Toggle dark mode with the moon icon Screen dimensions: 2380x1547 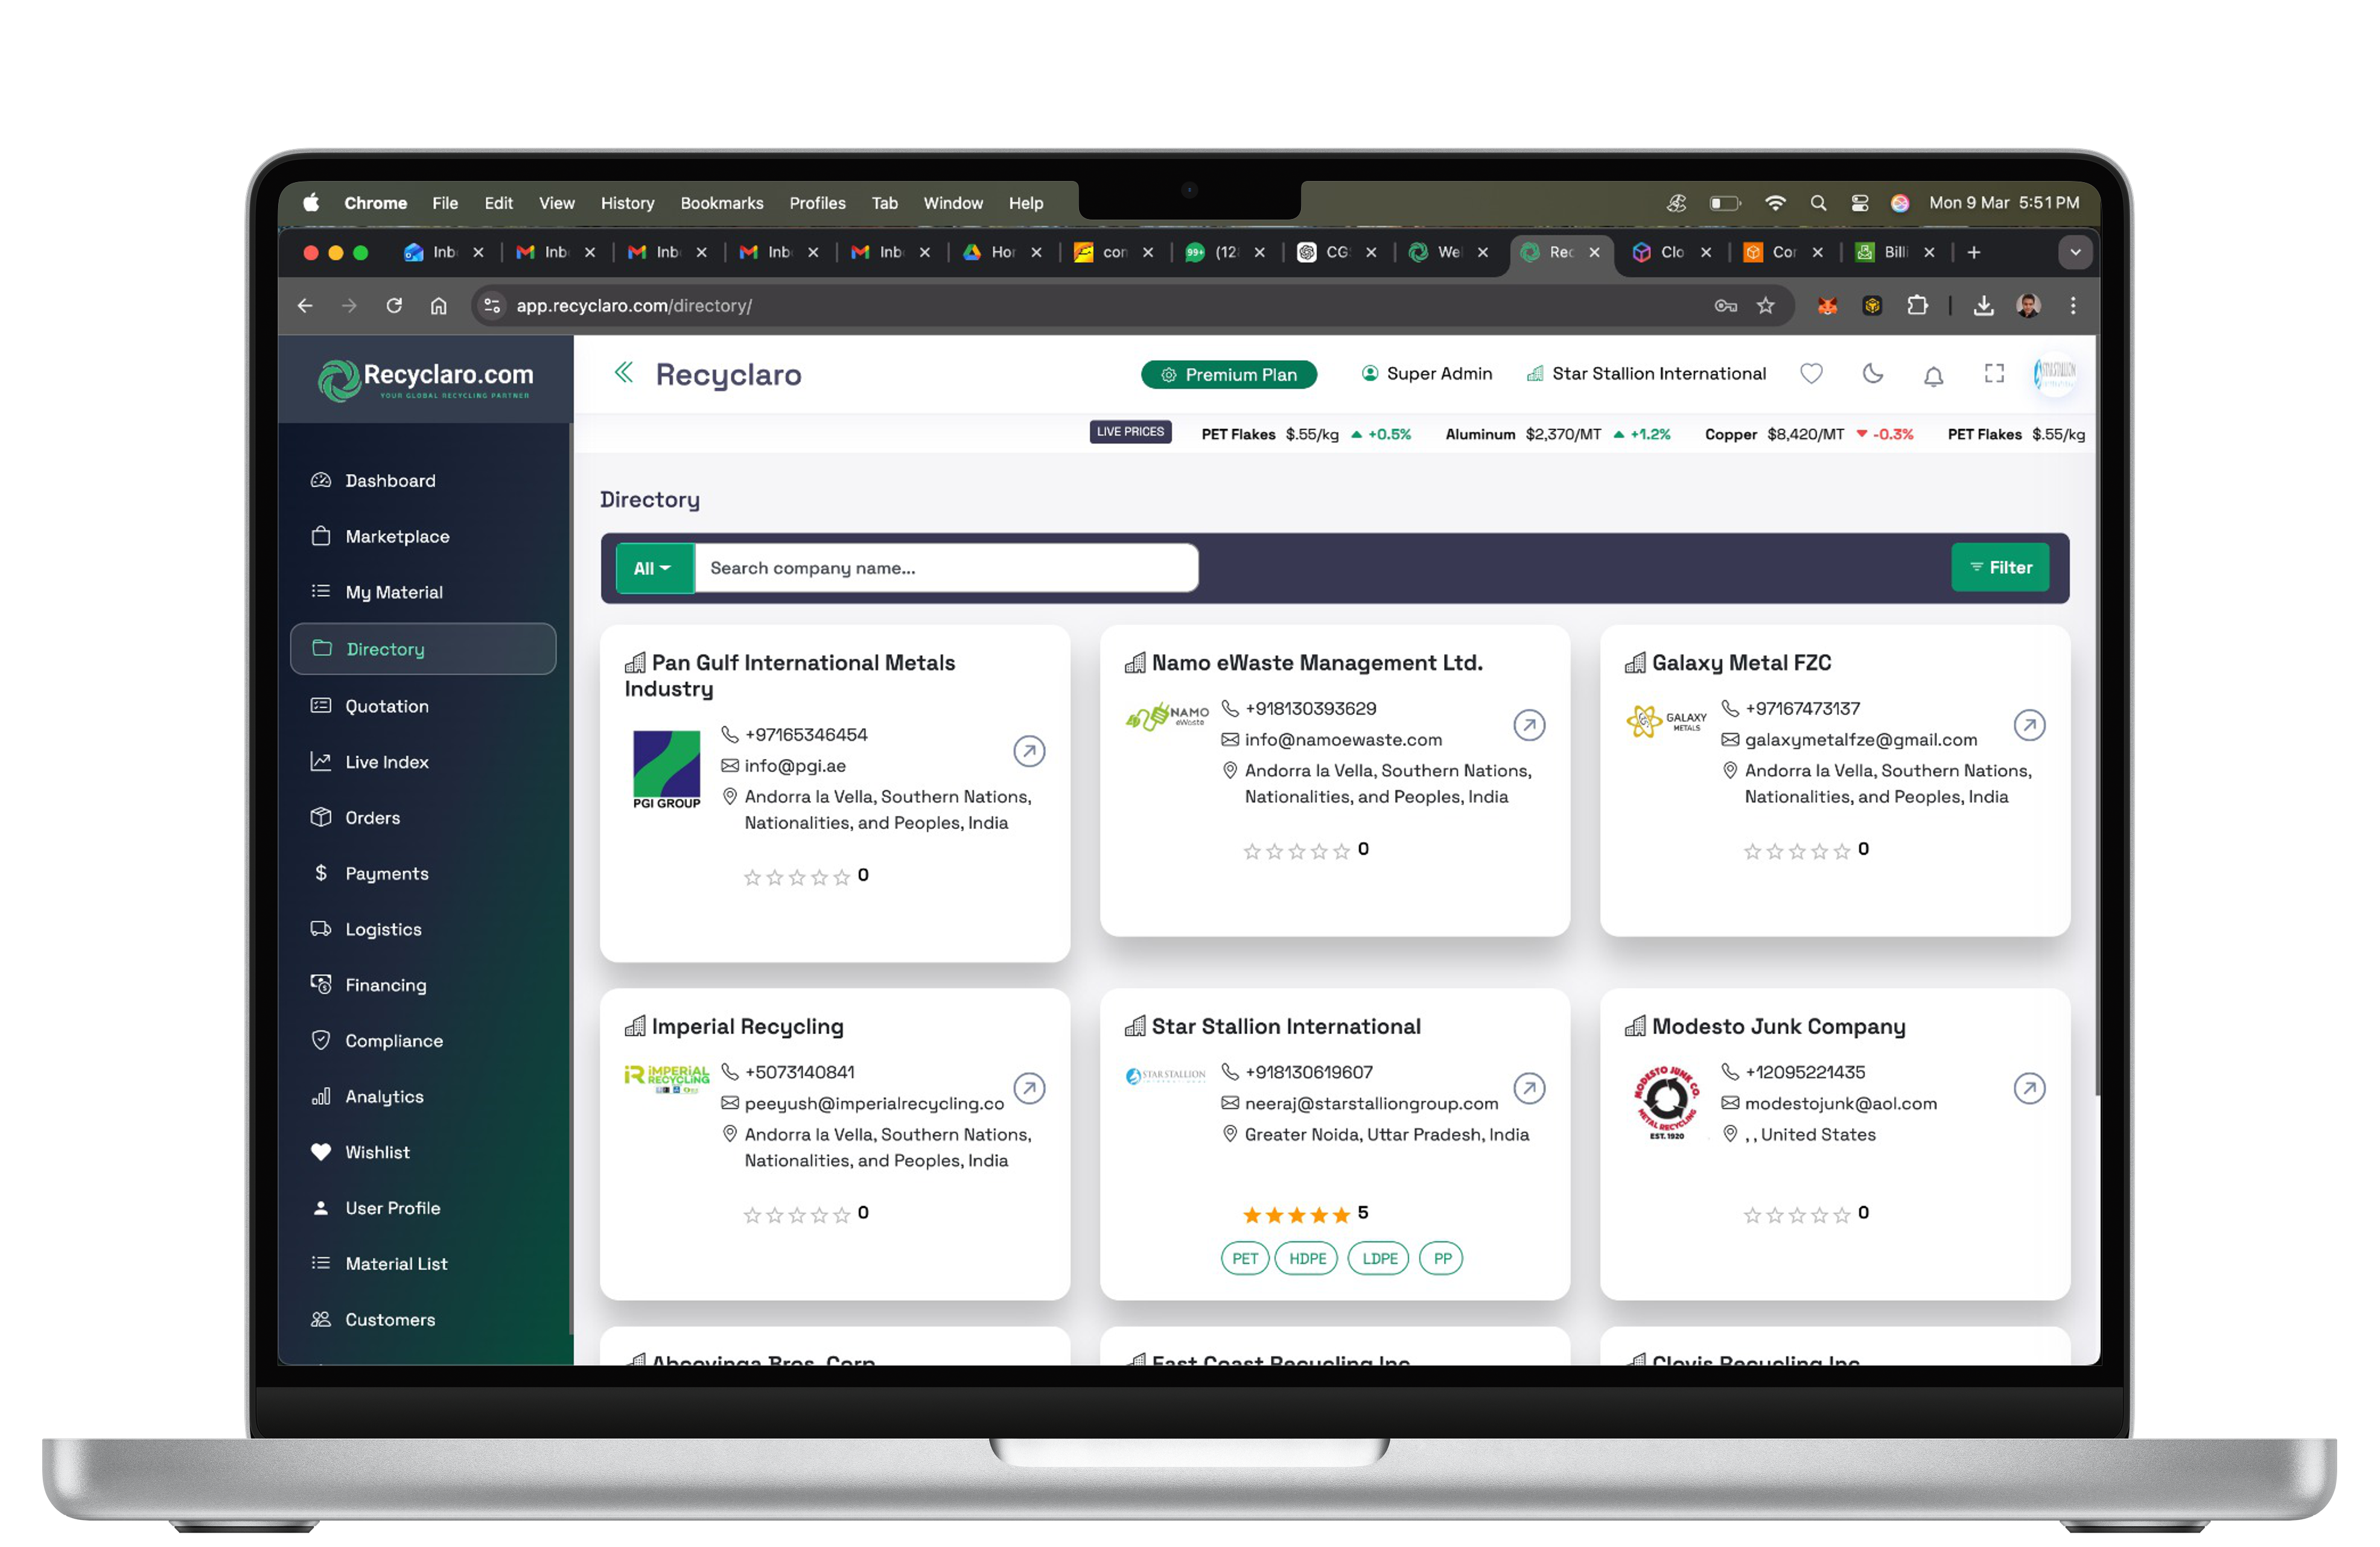point(1872,374)
